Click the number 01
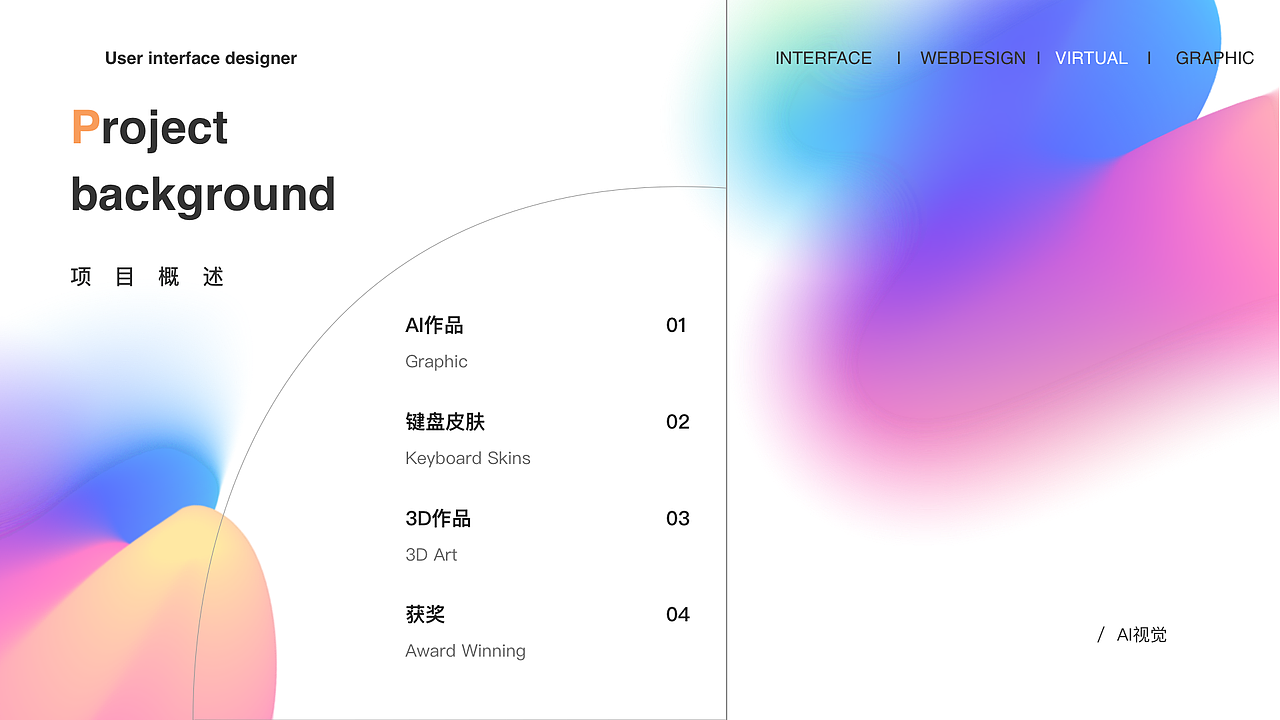Viewport: 1280px width, 720px height. coord(676,325)
